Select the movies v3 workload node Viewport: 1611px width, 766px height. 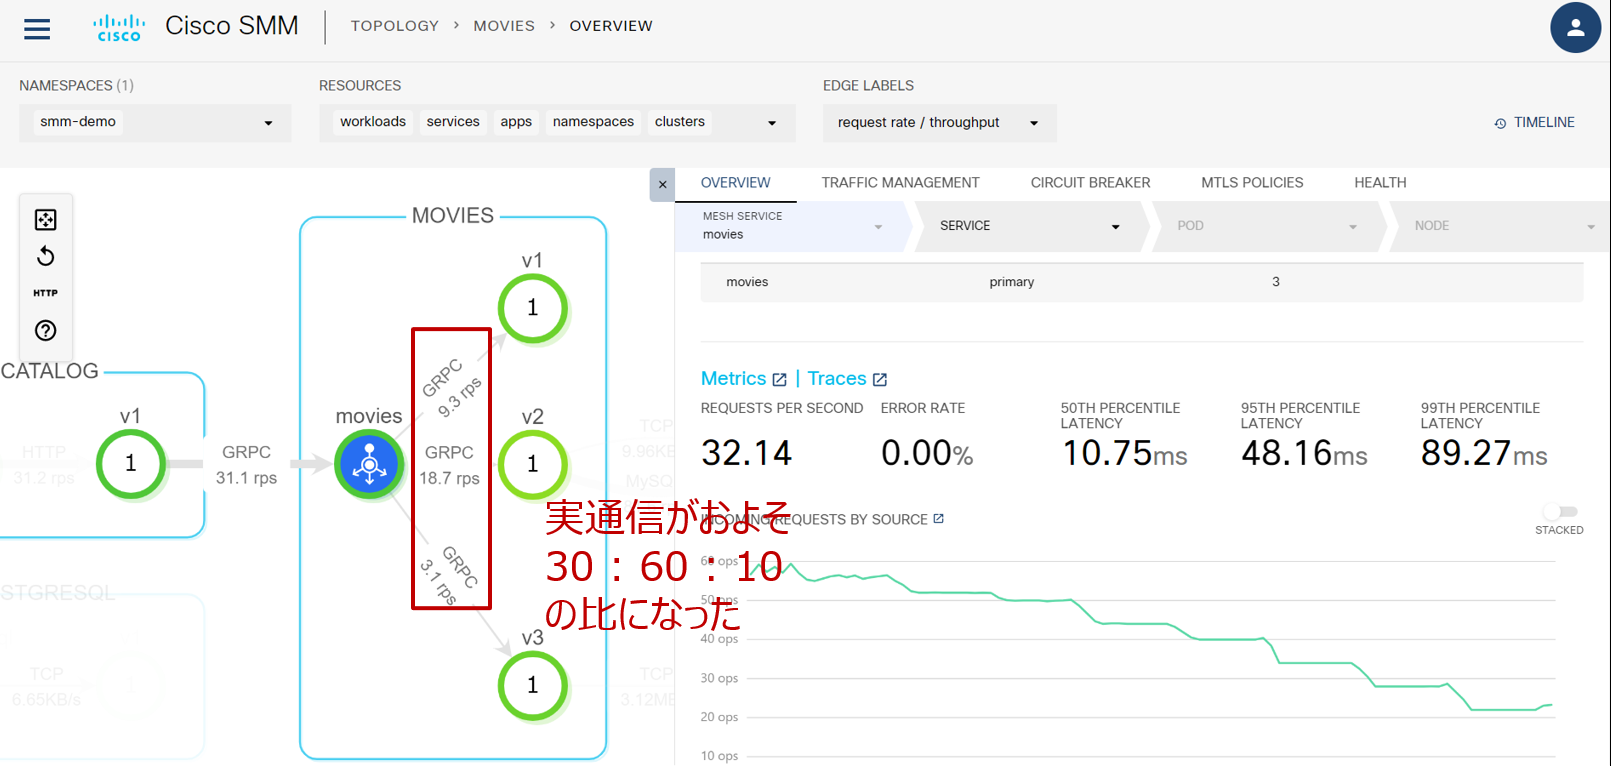532,685
